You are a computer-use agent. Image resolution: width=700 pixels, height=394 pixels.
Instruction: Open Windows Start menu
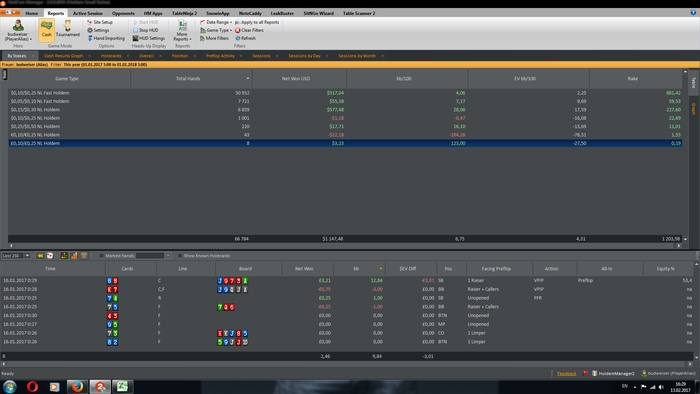9,386
